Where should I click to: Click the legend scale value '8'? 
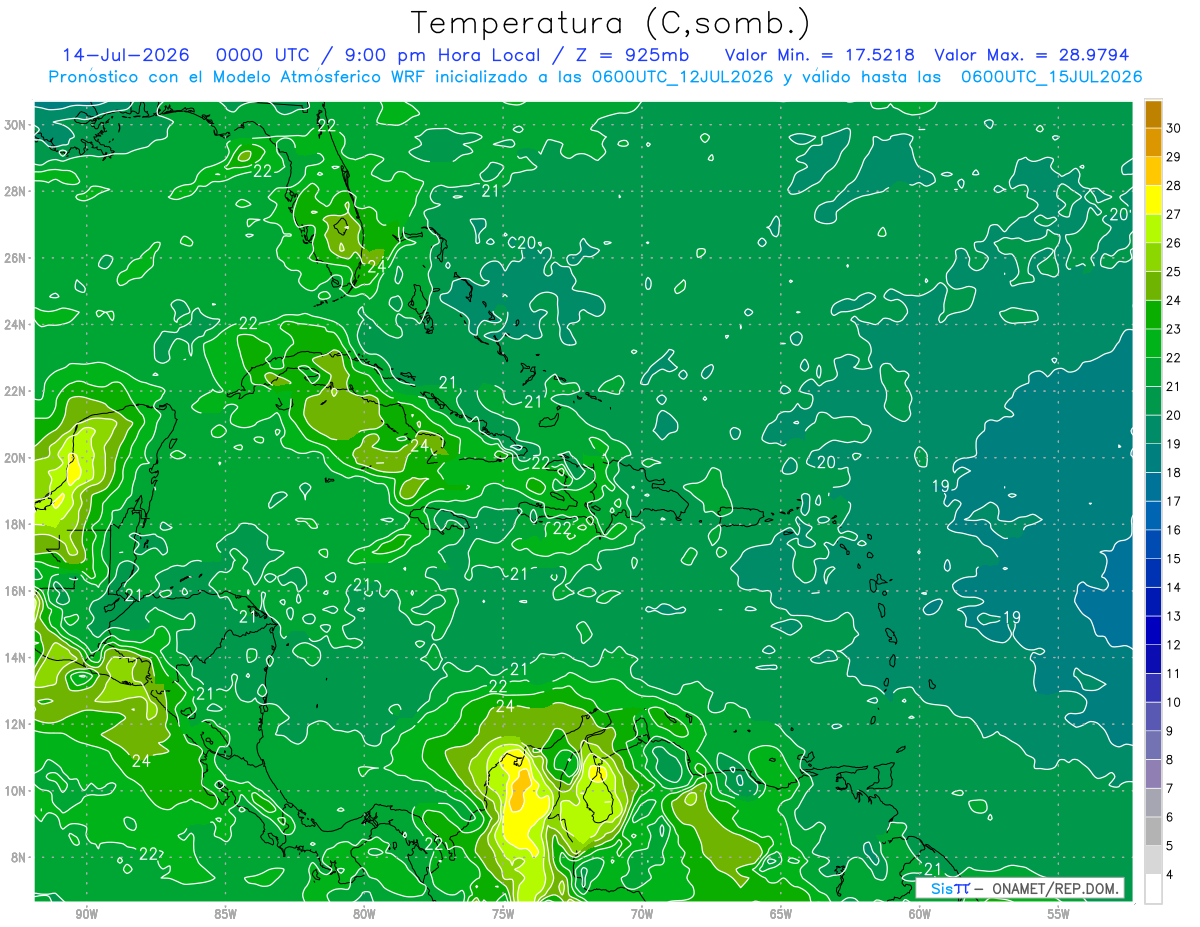tap(1171, 759)
